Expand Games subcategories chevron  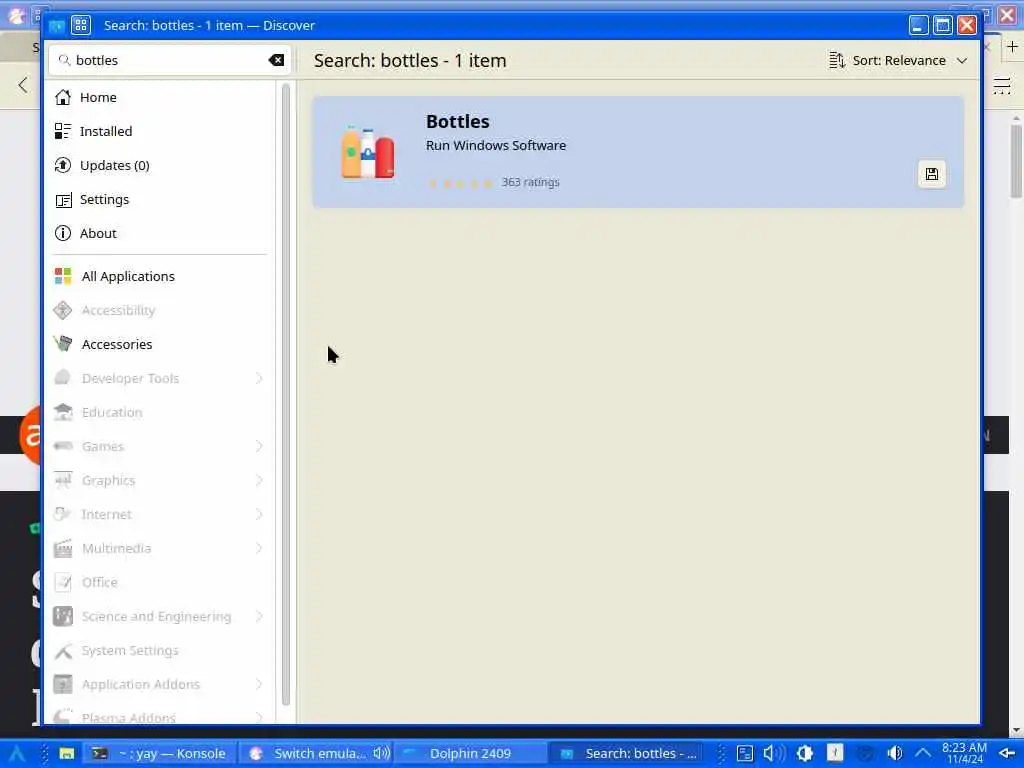[x=259, y=446]
